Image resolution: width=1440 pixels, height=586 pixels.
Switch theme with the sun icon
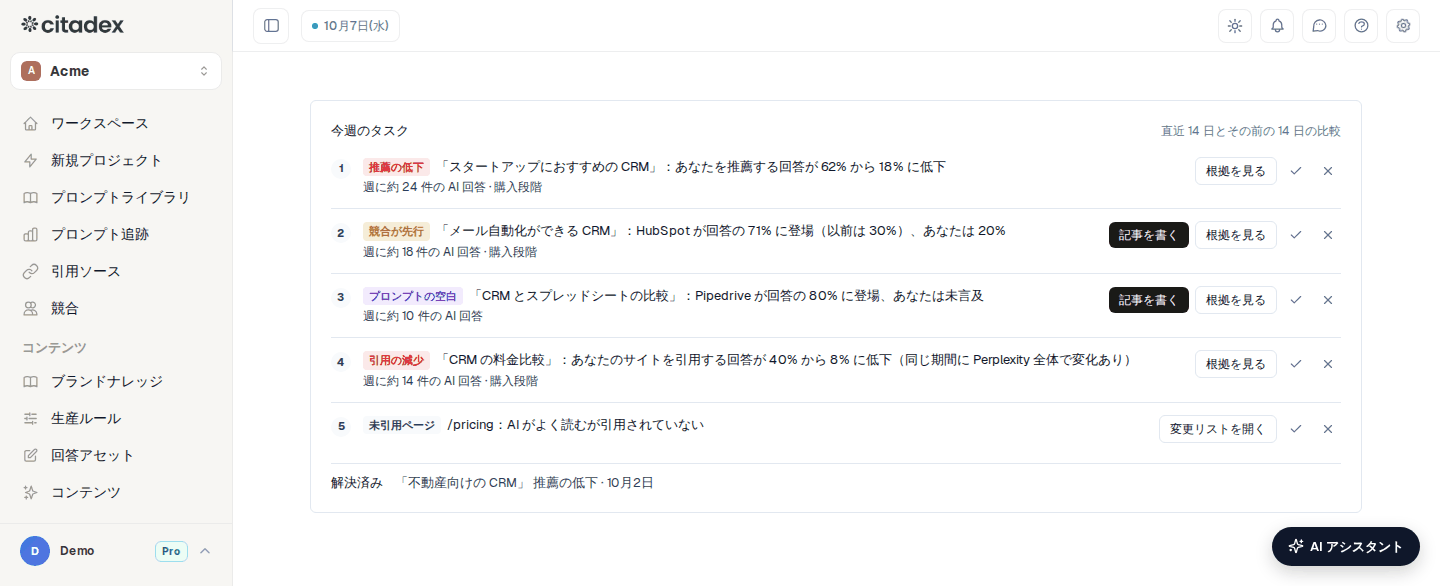click(1235, 26)
